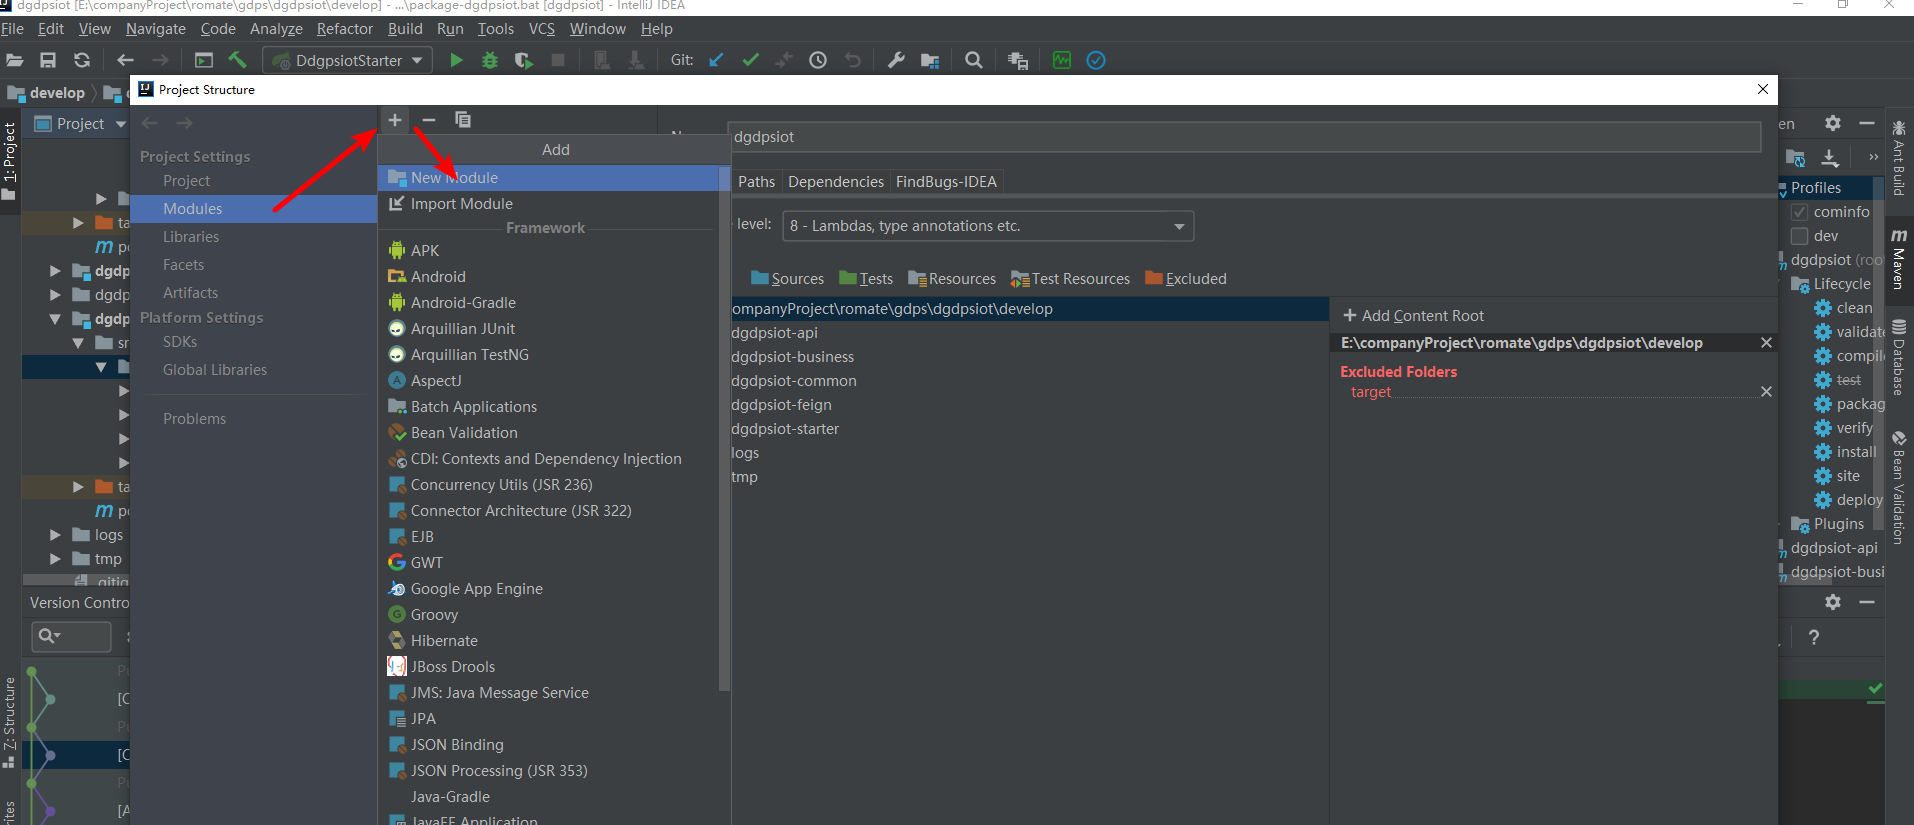Switch to the Dependencies tab
Viewport: 1914px width, 825px height.
[x=836, y=182]
